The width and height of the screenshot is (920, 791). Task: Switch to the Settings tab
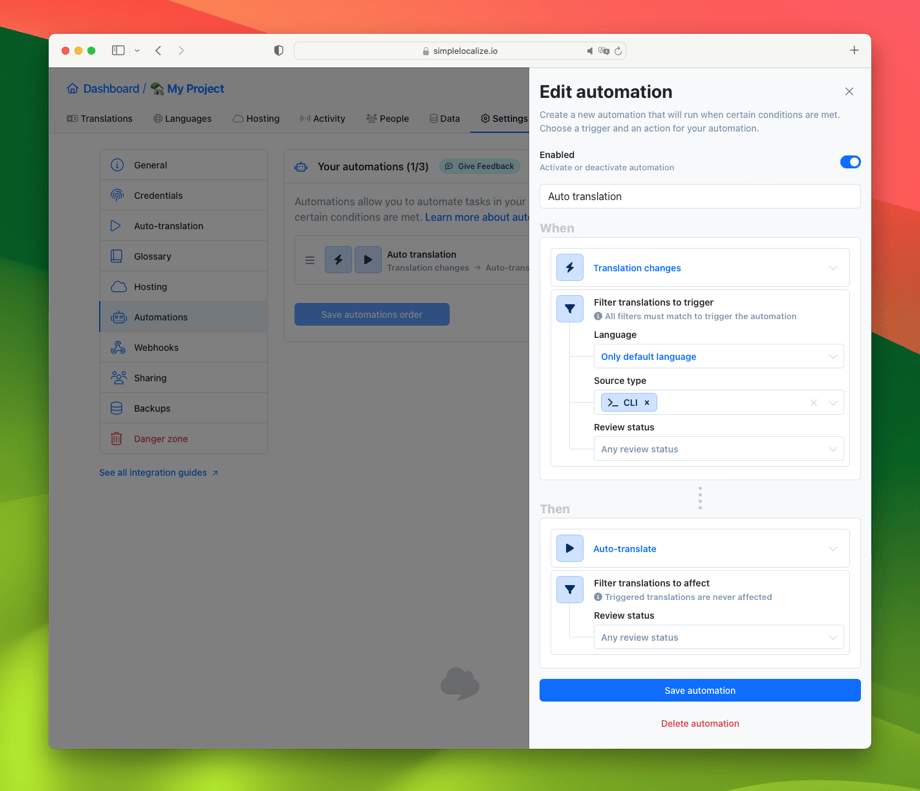pyautogui.click(x=503, y=119)
